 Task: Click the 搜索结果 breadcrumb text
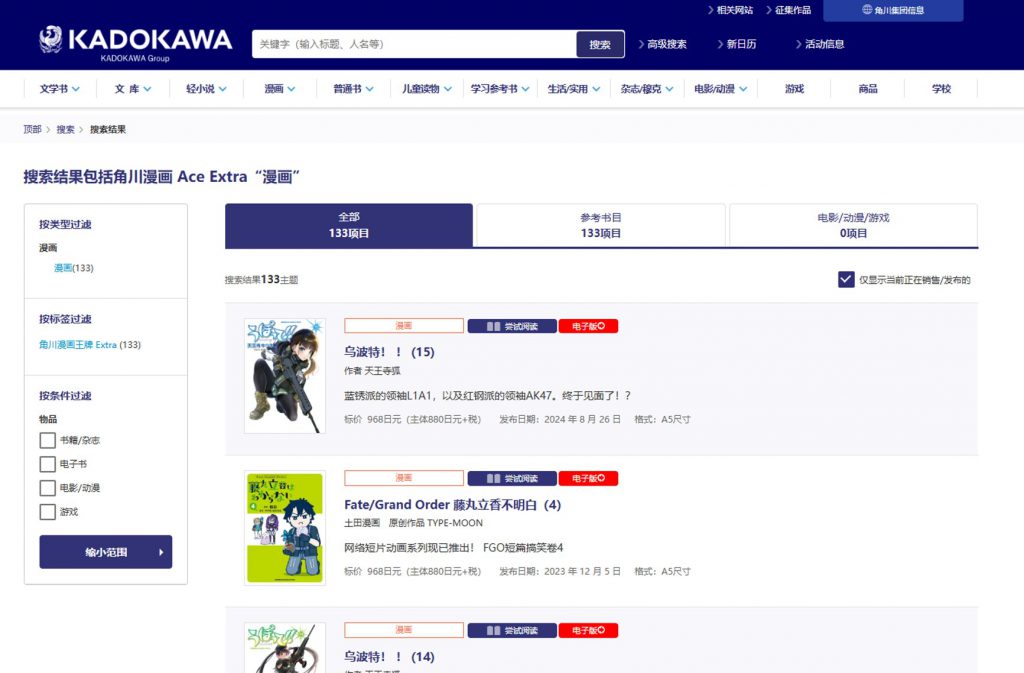pos(108,129)
